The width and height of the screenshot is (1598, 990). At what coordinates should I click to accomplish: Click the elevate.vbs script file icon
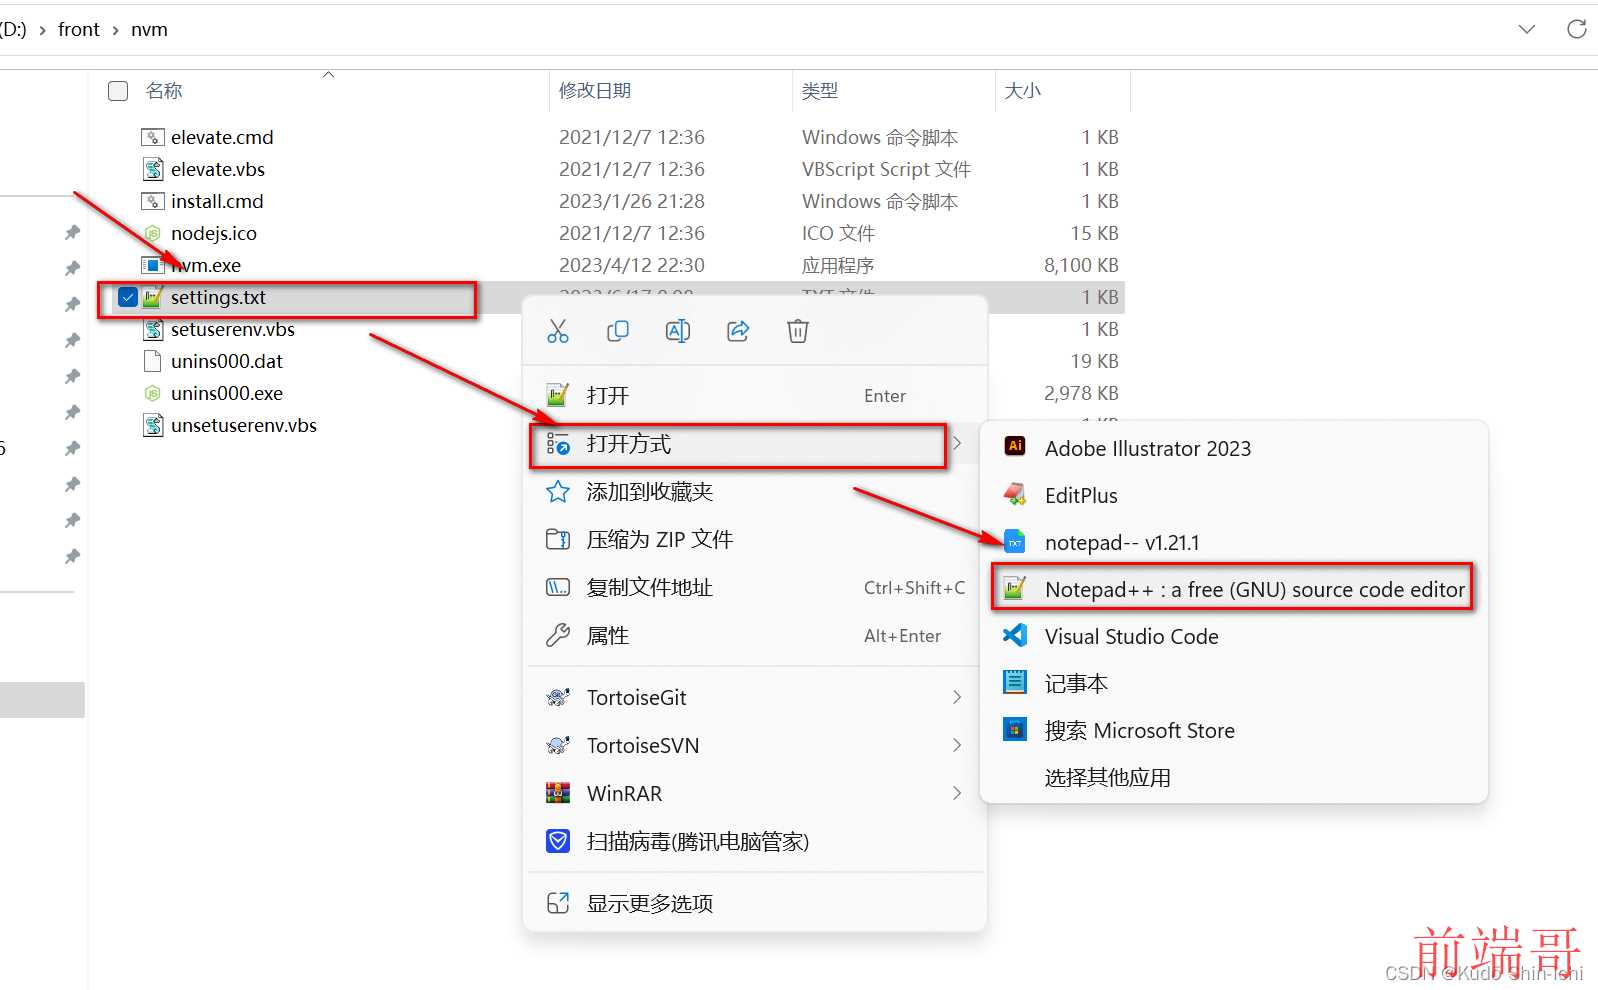pyautogui.click(x=153, y=169)
